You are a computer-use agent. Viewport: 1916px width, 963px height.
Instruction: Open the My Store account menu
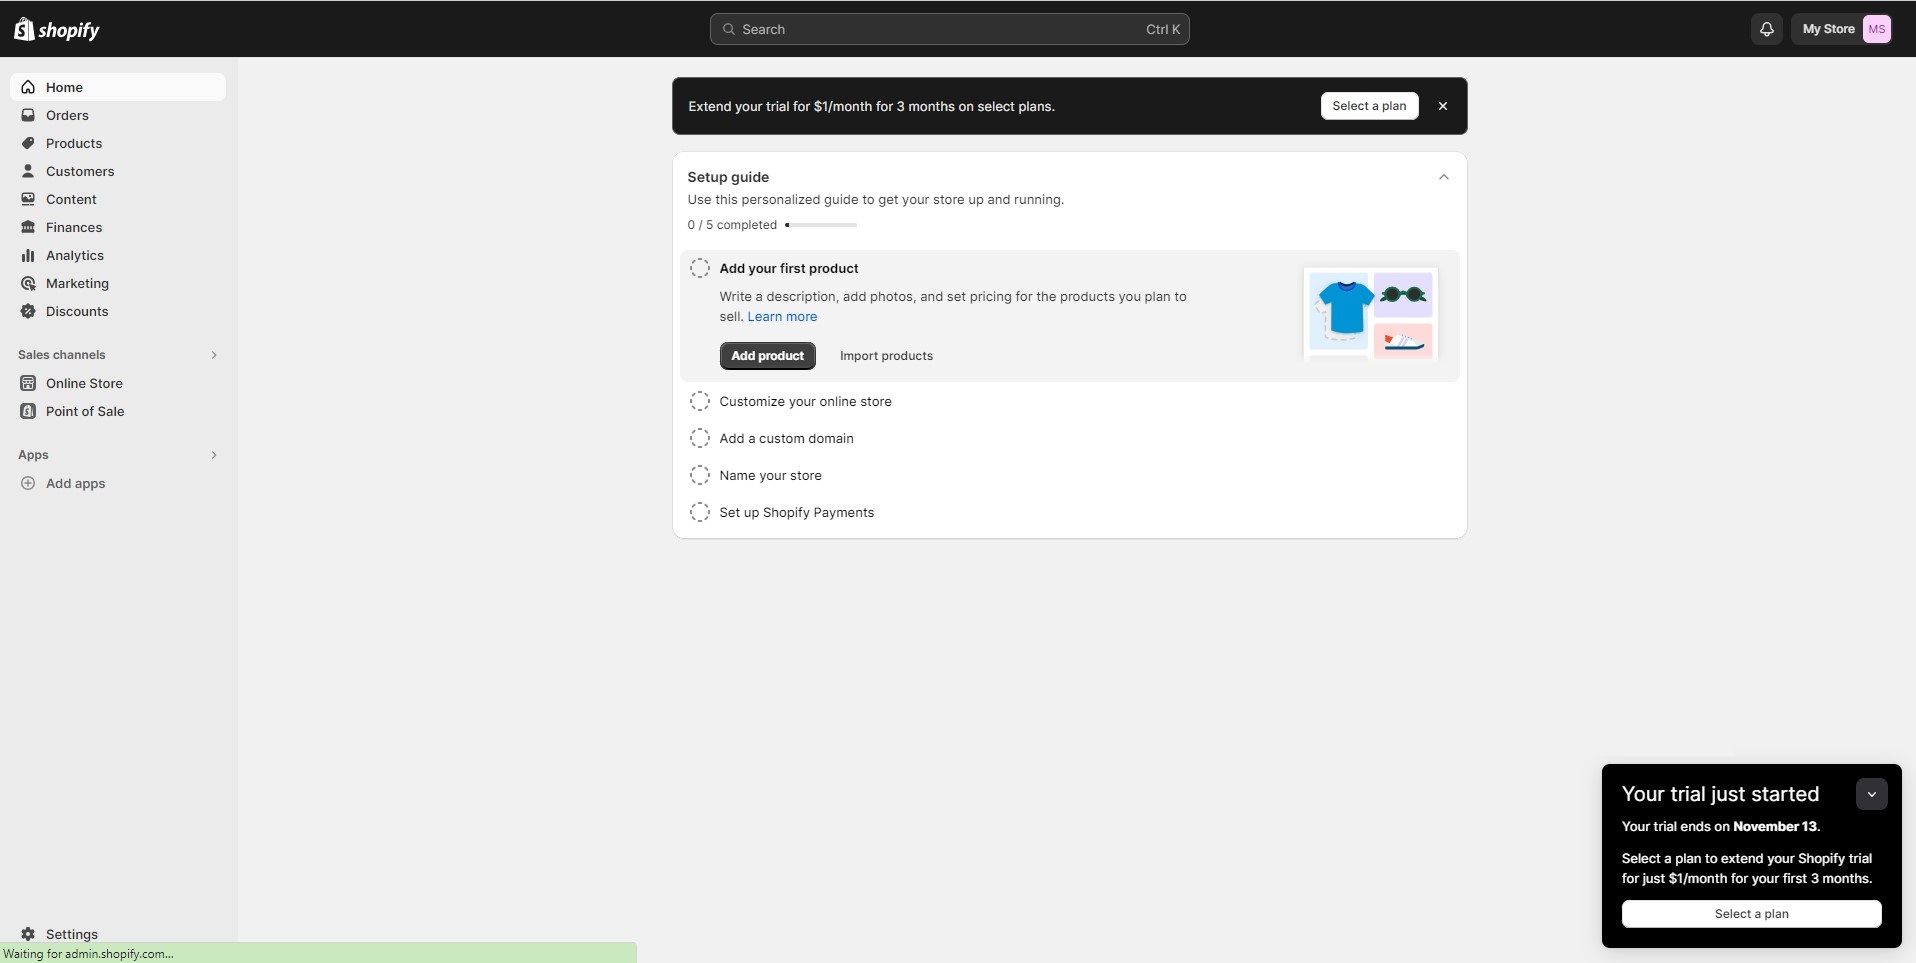[x=1842, y=29]
